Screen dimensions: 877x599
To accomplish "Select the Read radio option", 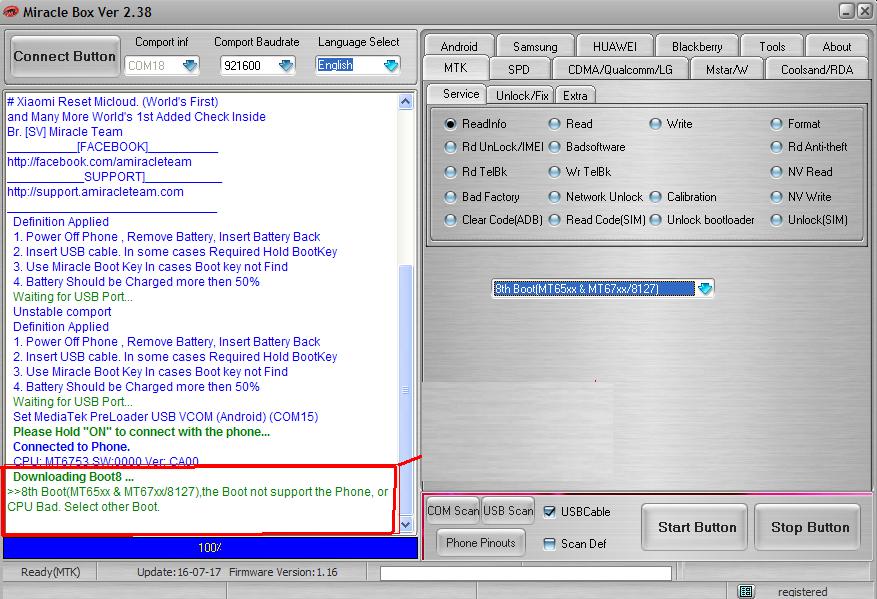I will [554, 124].
